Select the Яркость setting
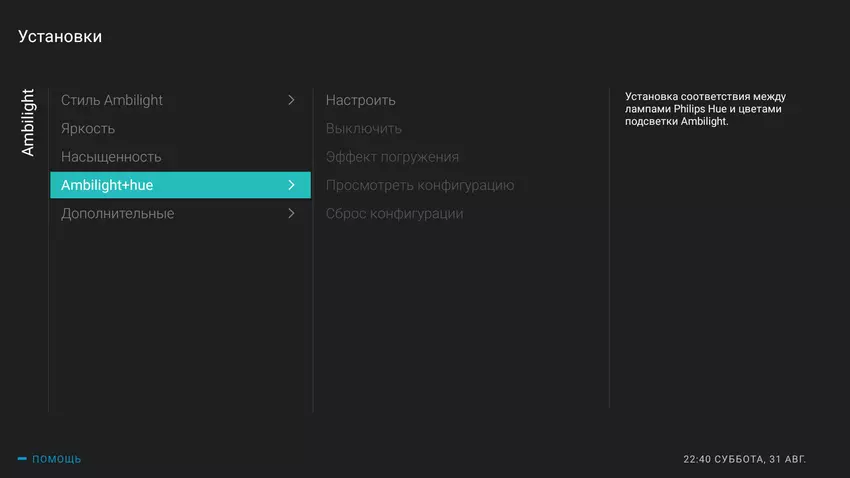850x478 pixels. click(88, 129)
